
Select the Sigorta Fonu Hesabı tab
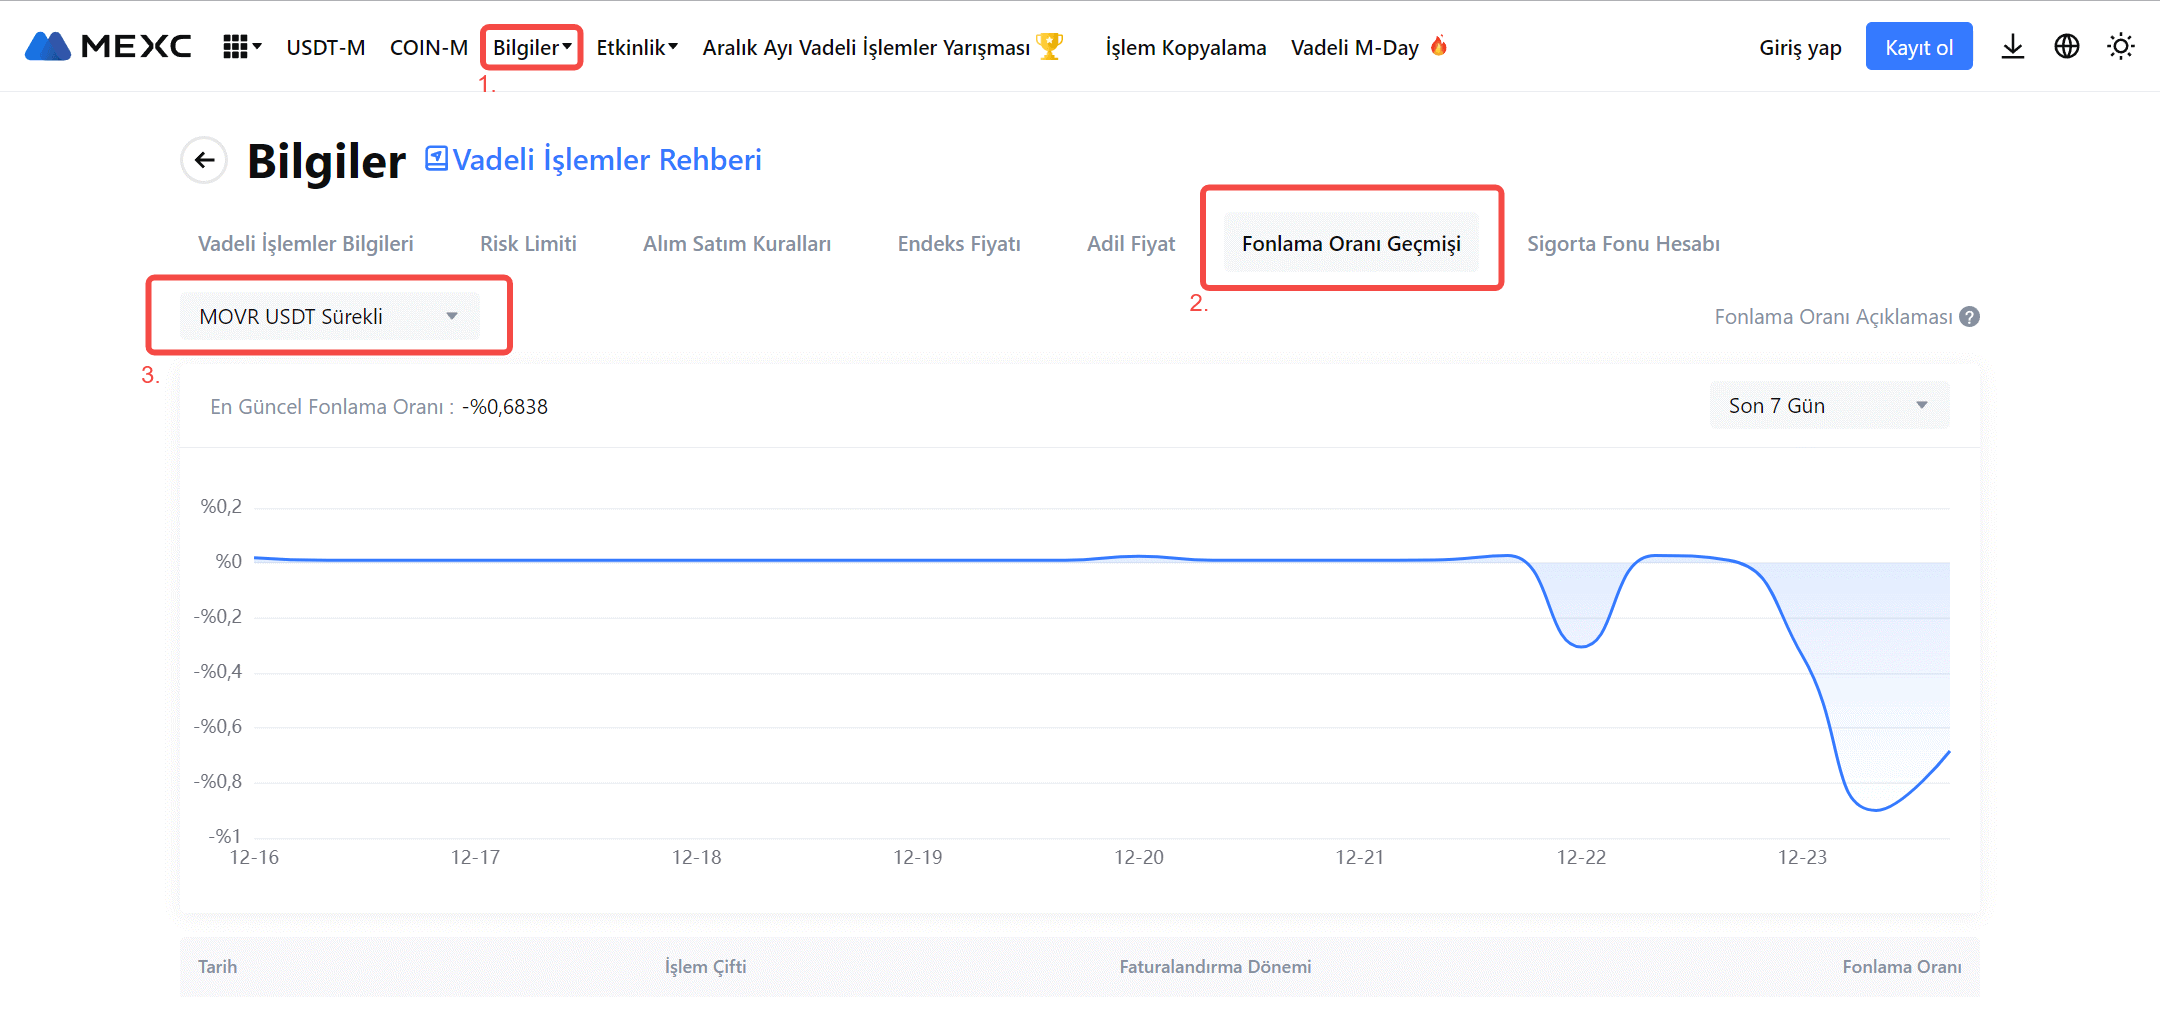point(1622,244)
